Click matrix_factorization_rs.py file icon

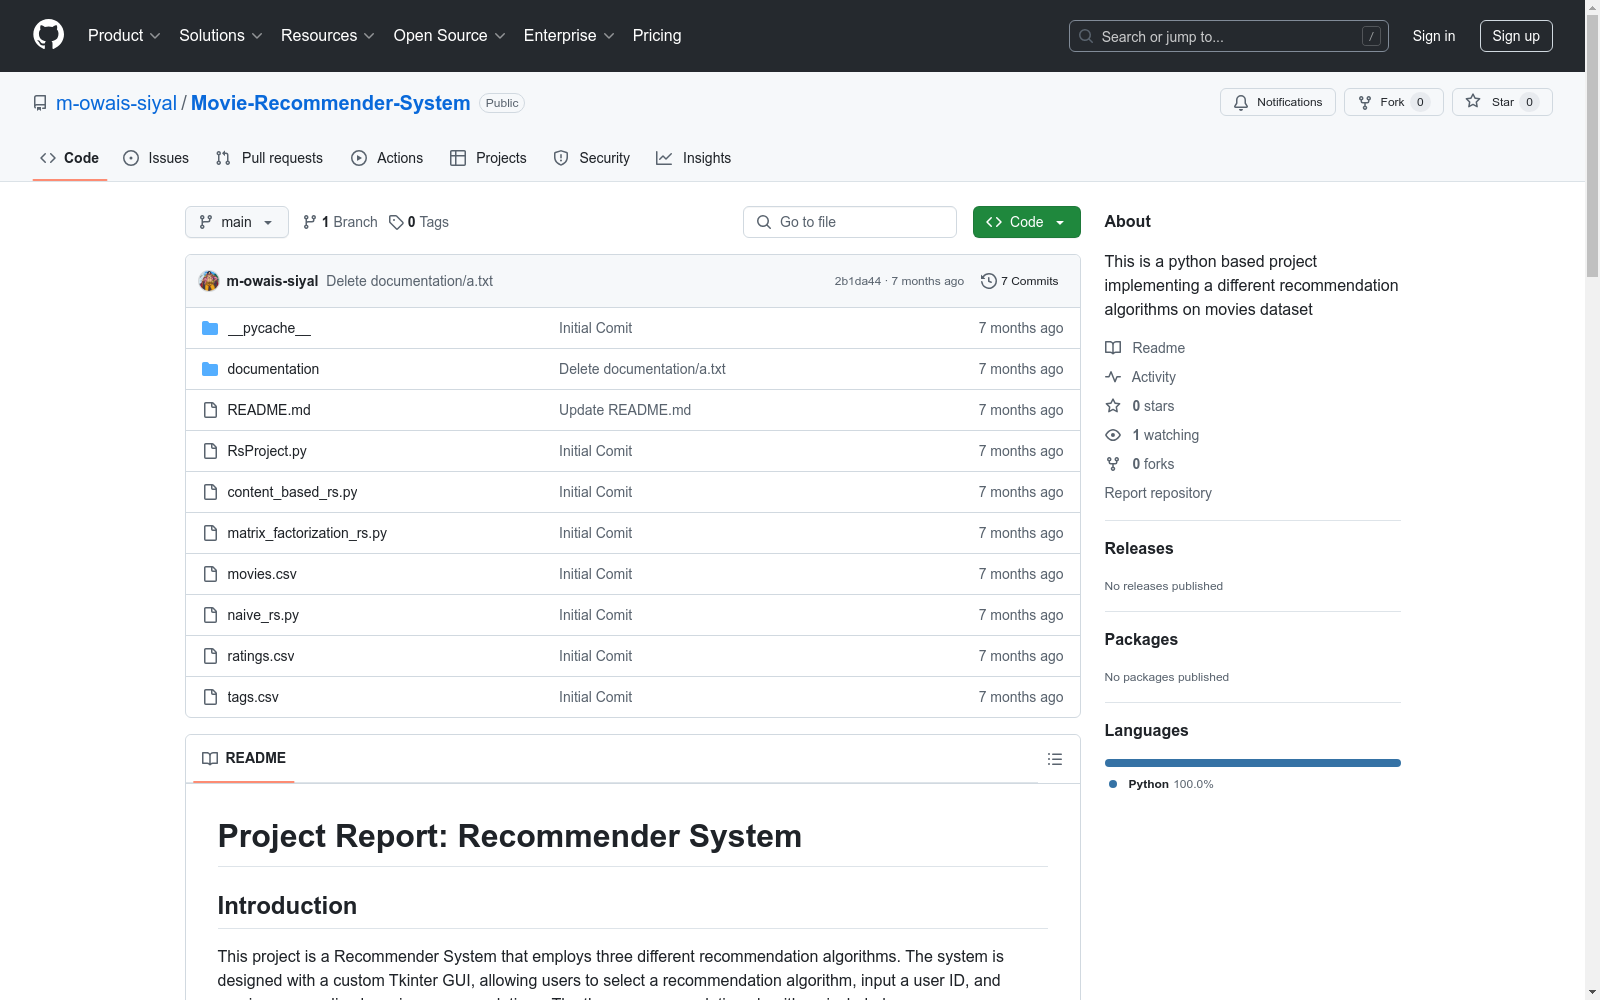pyautogui.click(x=210, y=533)
